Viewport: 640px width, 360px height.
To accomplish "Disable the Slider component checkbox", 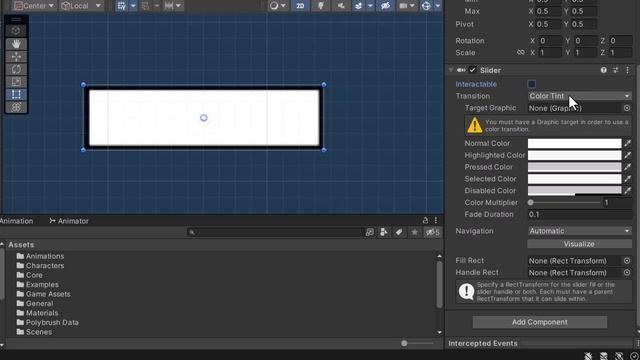I will [x=473, y=70].
